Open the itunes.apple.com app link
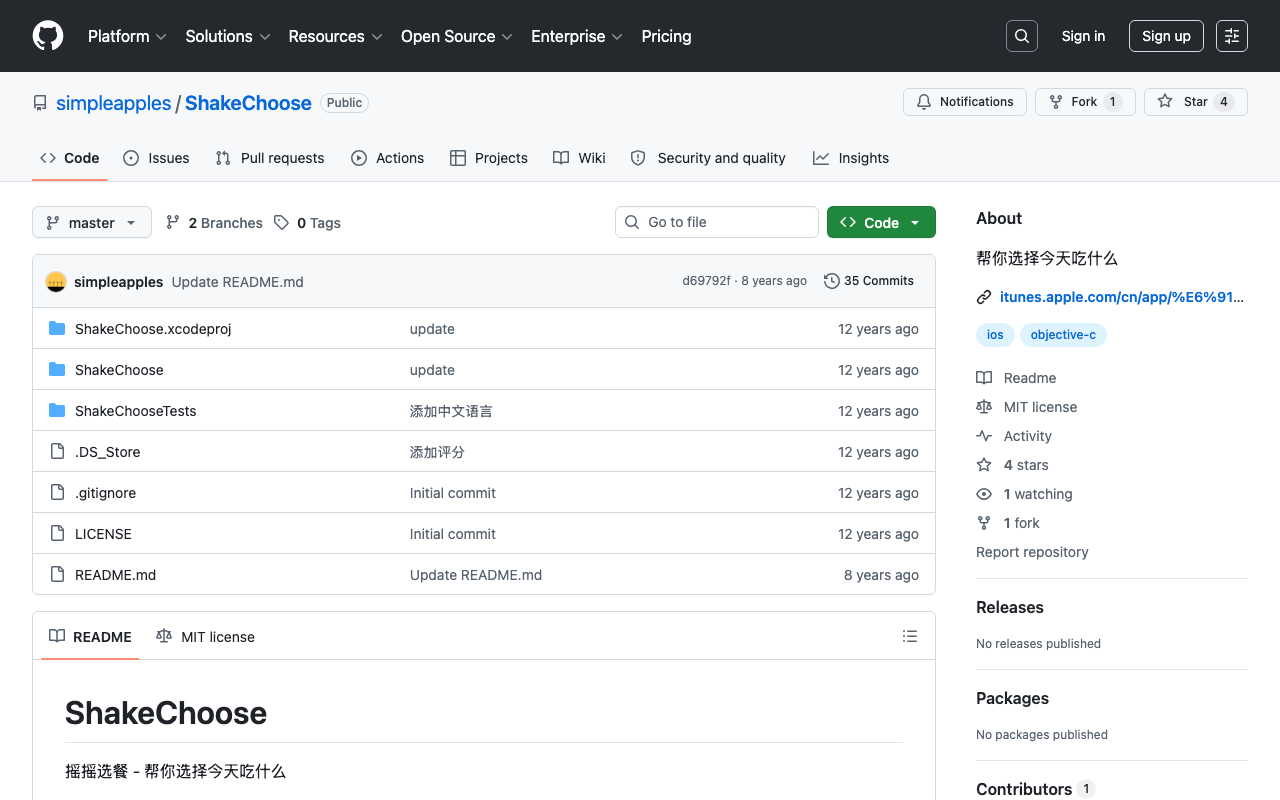1280x800 pixels. (x=1122, y=297)
